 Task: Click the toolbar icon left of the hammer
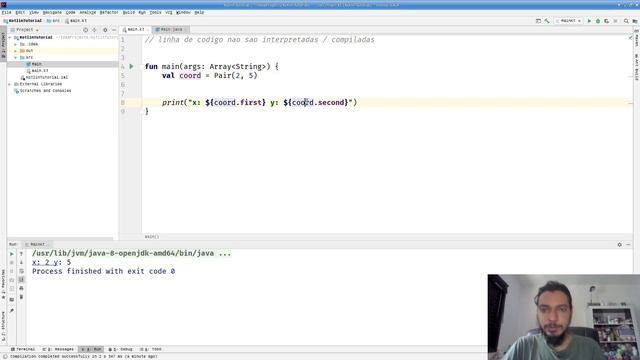[538, 21]
